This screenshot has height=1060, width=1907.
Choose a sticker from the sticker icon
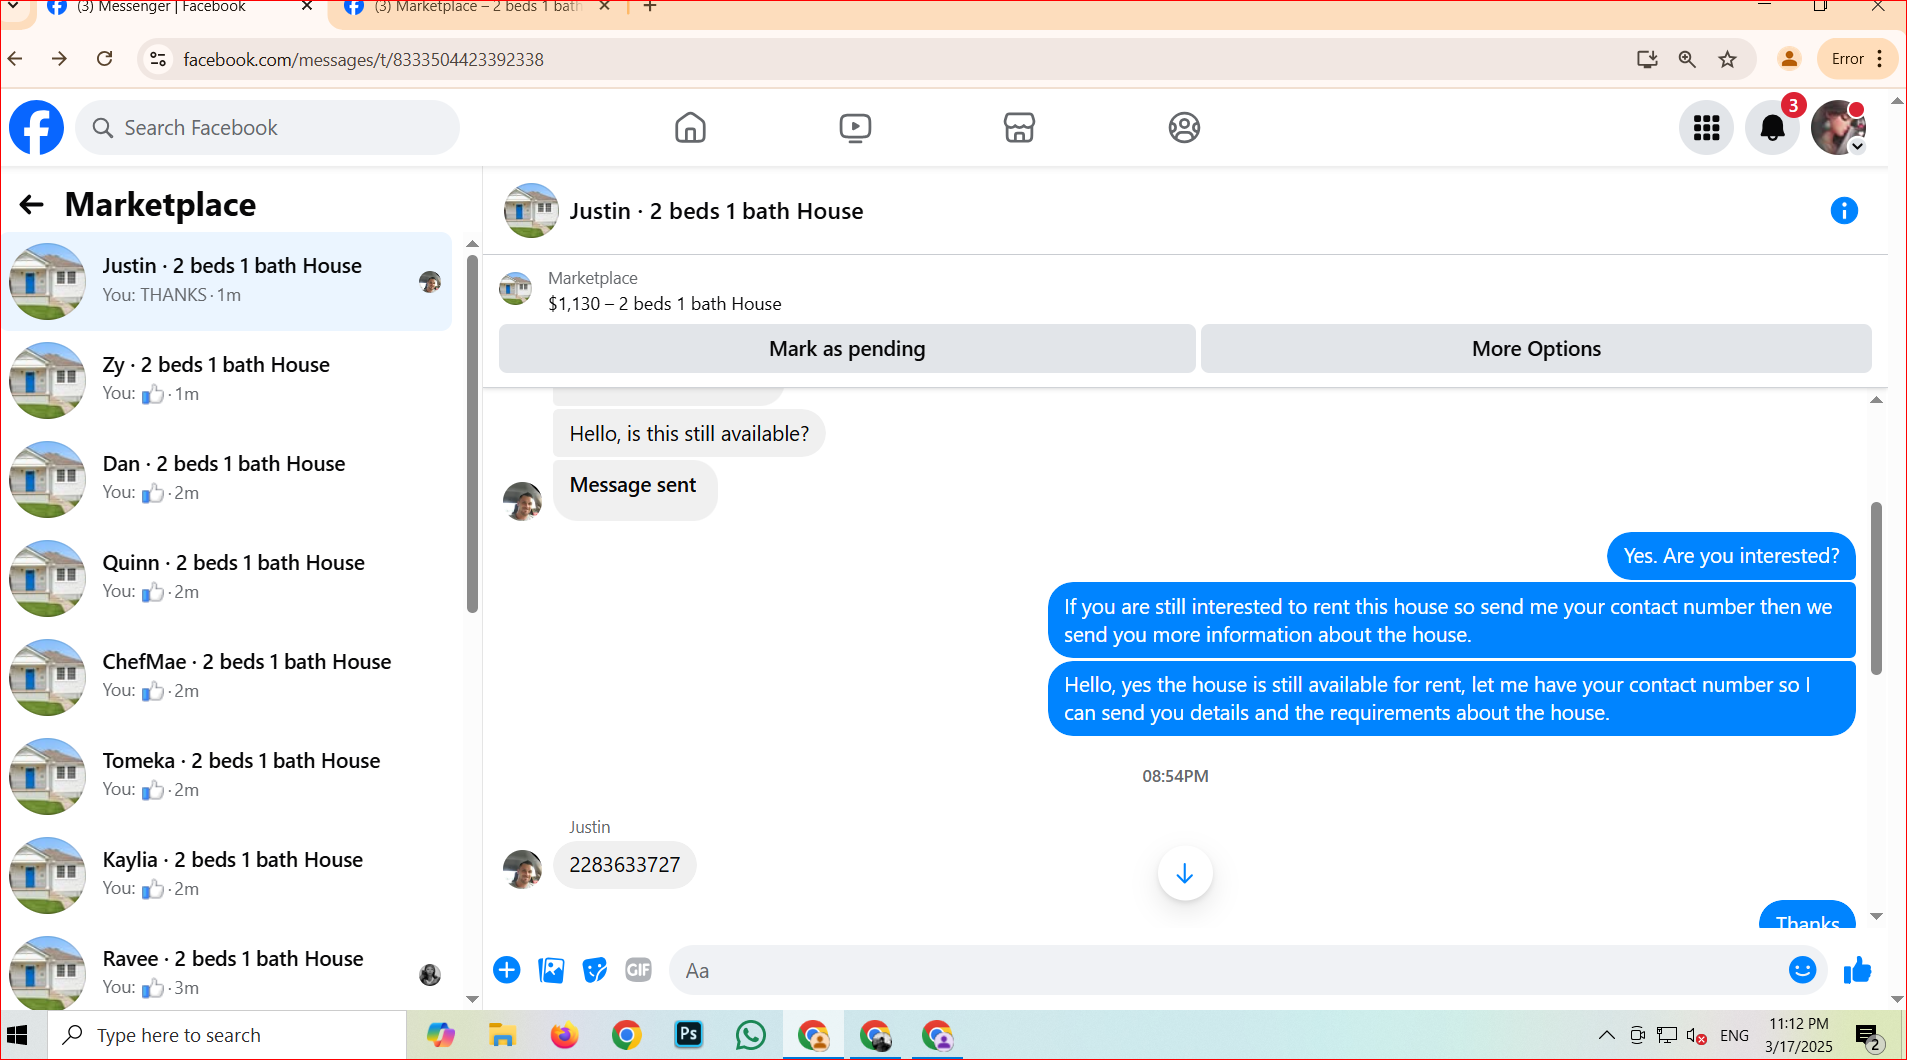(595, 970)
